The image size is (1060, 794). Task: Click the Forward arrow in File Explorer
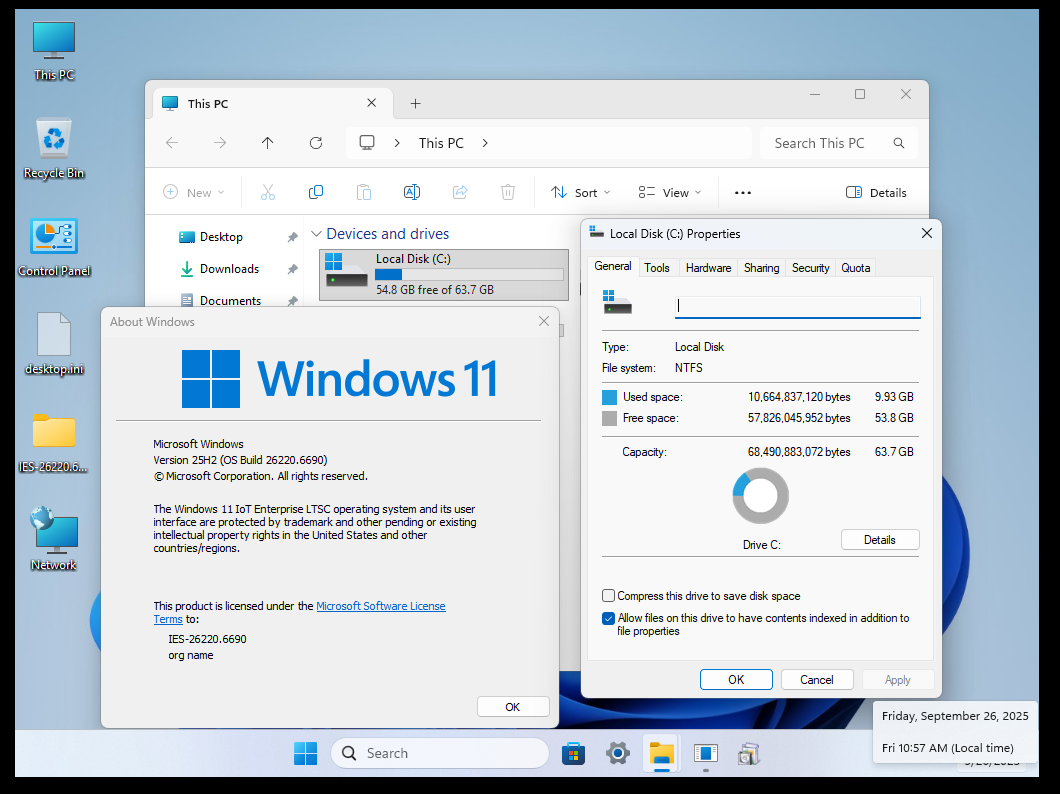[220, 143]
